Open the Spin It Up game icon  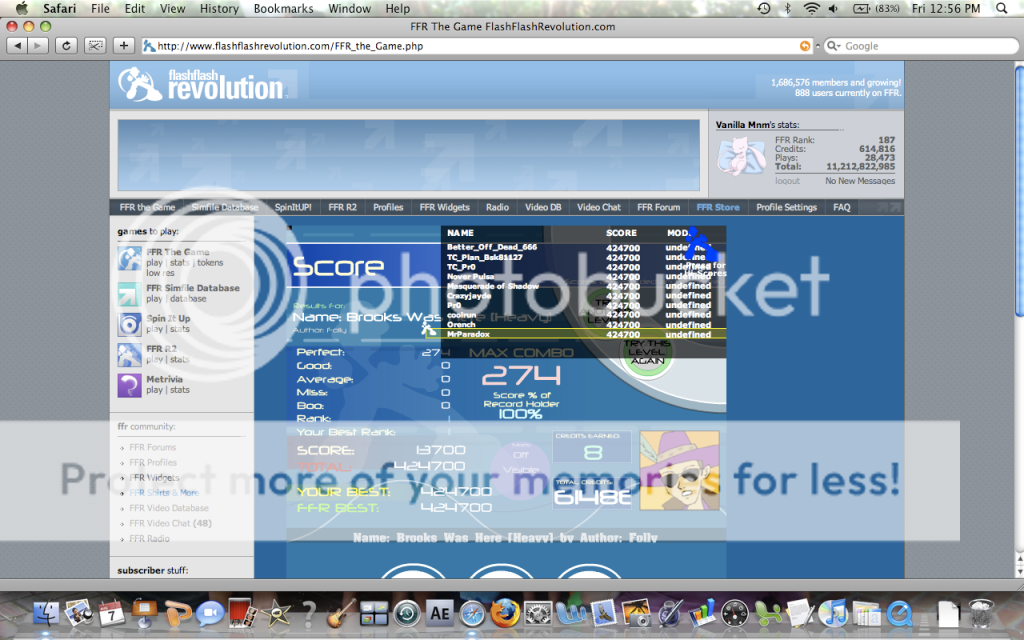130,324
